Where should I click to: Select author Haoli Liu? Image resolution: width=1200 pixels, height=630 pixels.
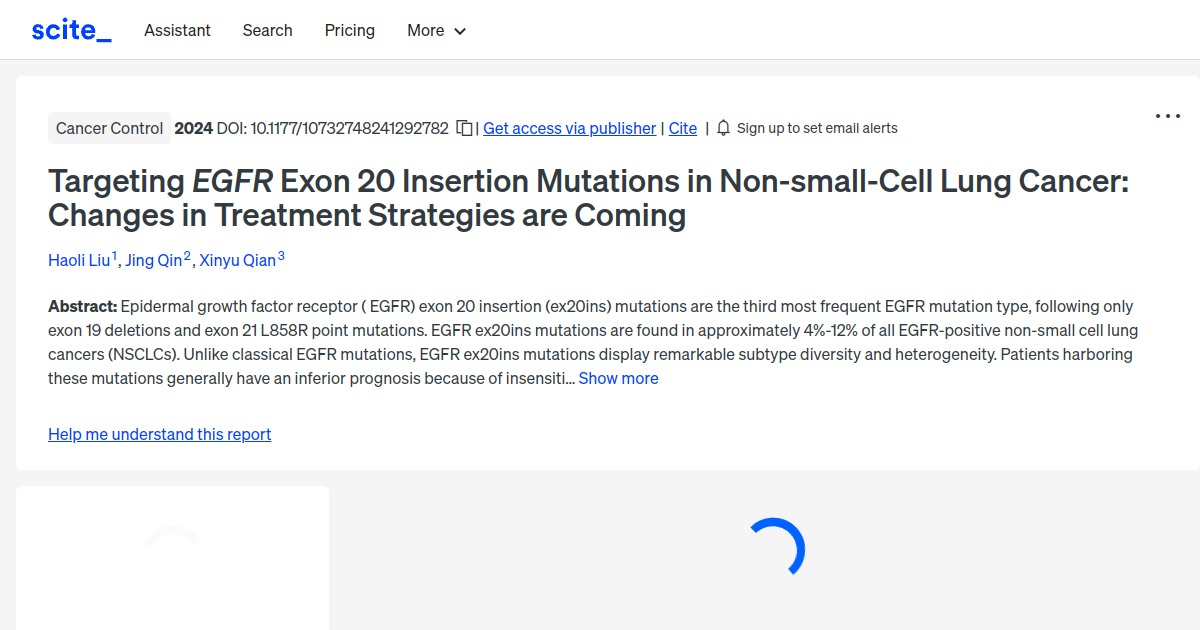(79, 260)
